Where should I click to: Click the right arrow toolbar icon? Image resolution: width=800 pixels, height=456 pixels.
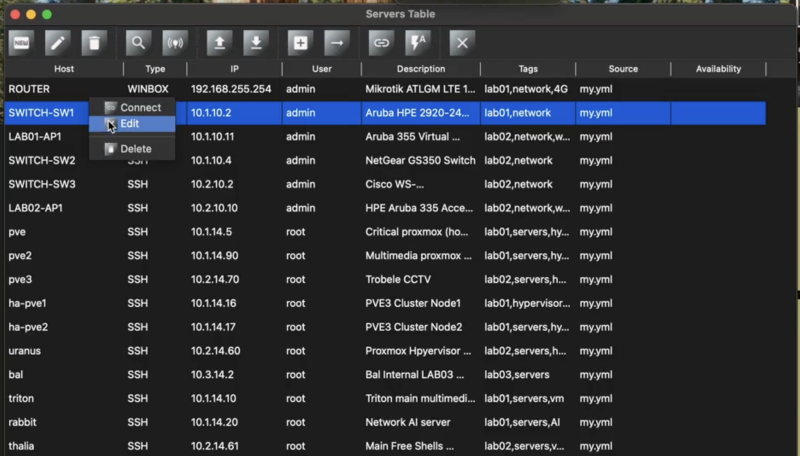point(337,43)
